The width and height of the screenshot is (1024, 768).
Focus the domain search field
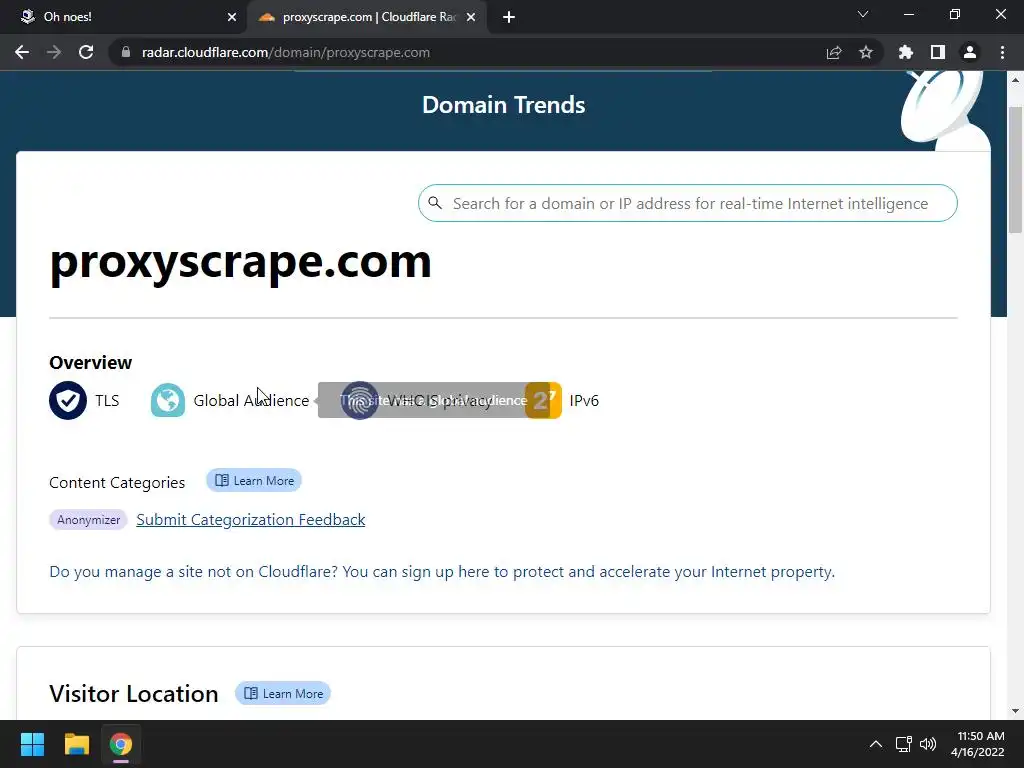point(688,203)
